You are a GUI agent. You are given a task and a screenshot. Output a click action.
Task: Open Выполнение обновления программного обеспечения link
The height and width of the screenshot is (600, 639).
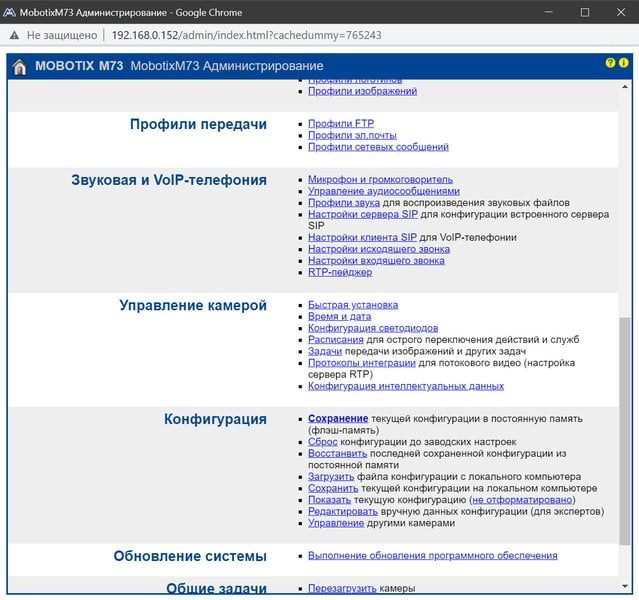point(432,556)
